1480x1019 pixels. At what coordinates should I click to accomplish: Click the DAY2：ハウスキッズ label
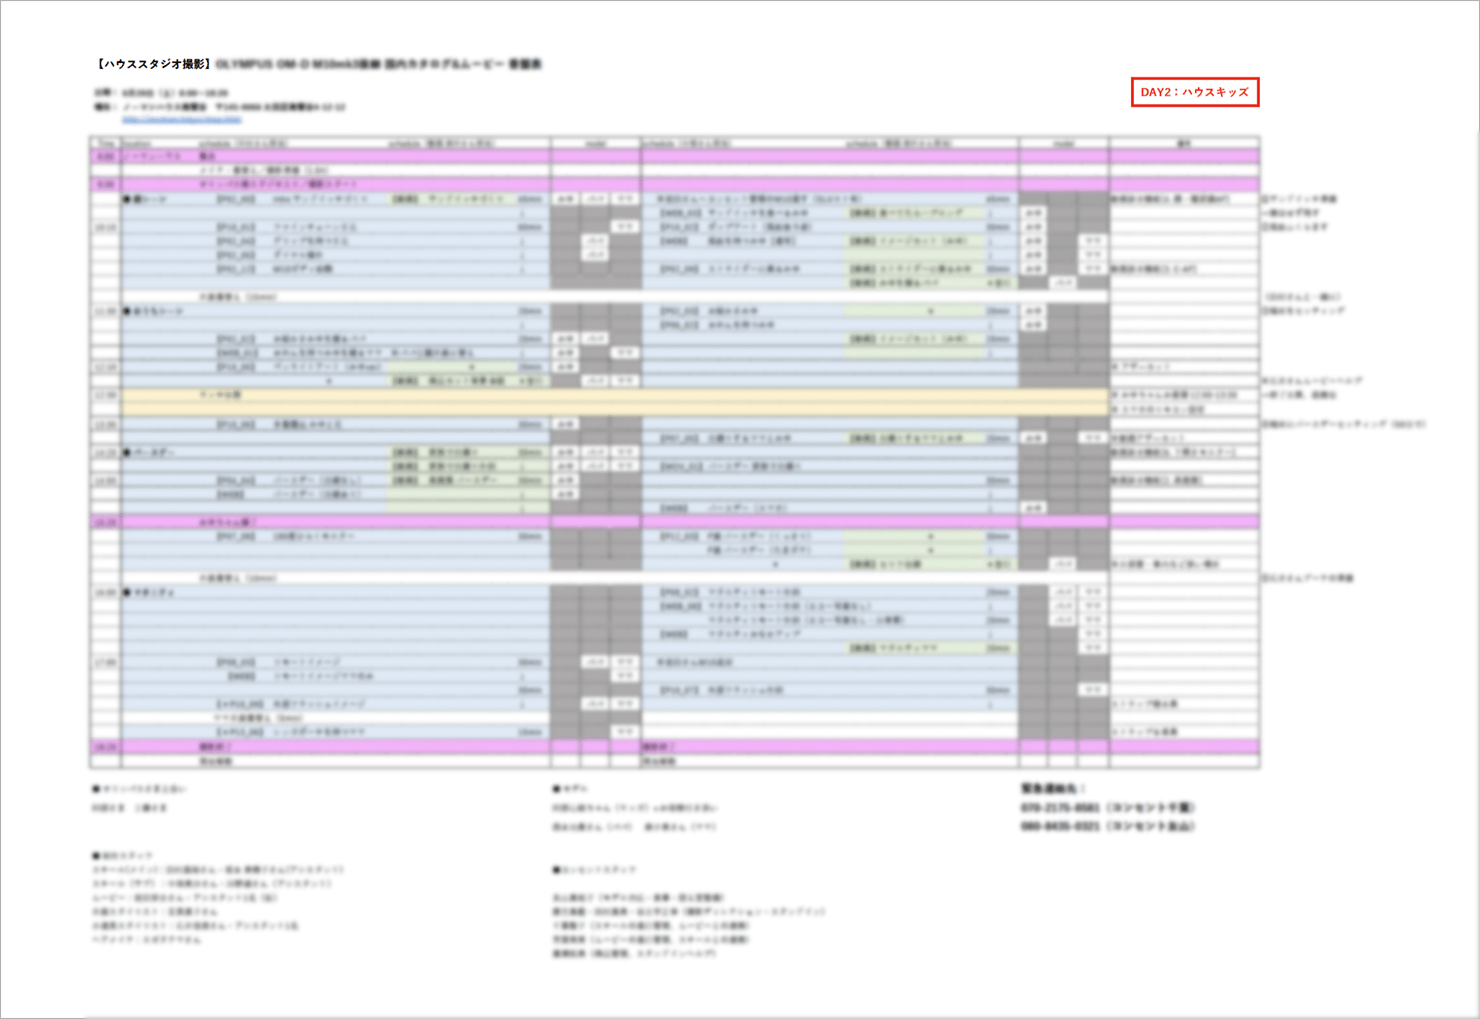click(x=1195, y=92)
